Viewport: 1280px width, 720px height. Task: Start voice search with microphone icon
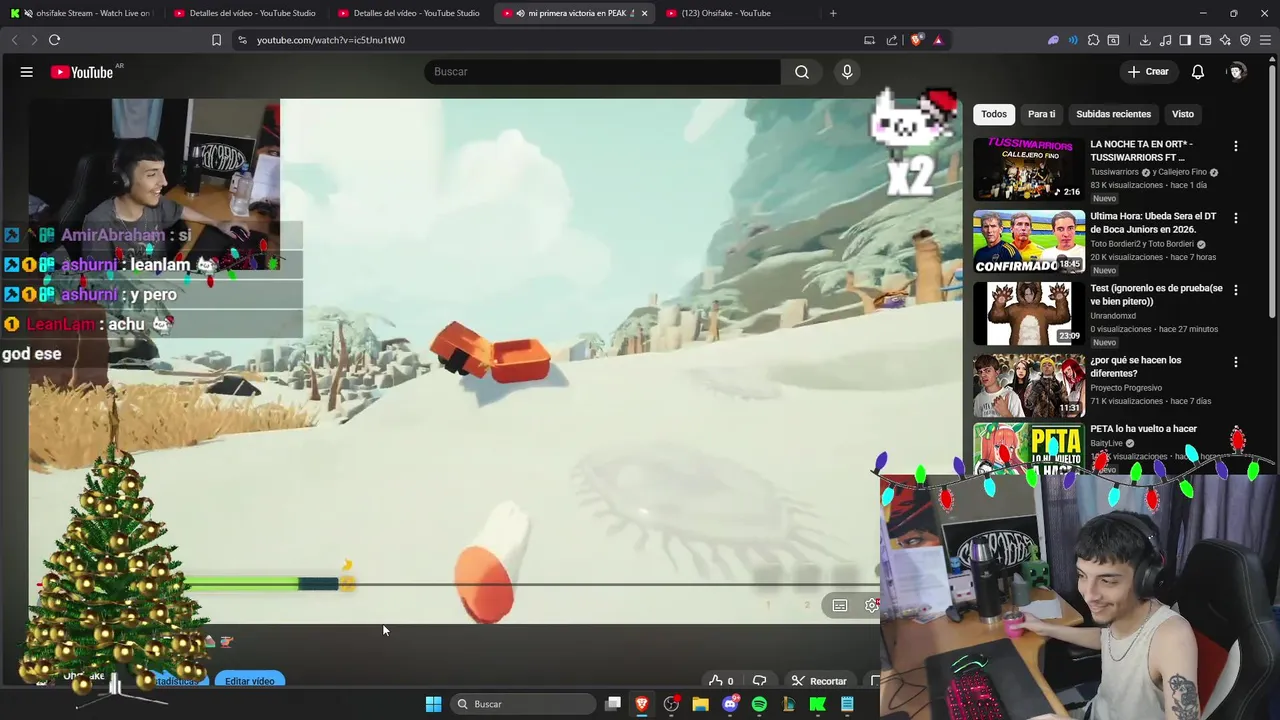(x=847, y=72)
